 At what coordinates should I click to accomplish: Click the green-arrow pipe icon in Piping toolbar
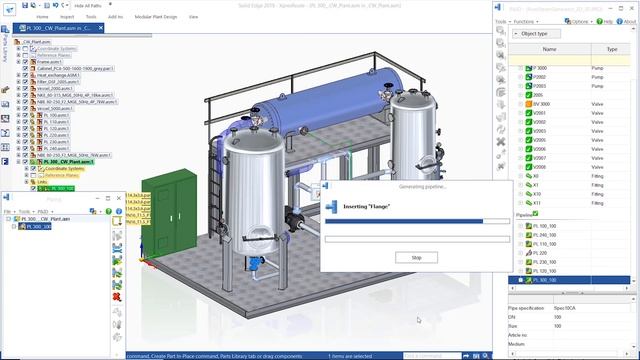tap(117, 260)
